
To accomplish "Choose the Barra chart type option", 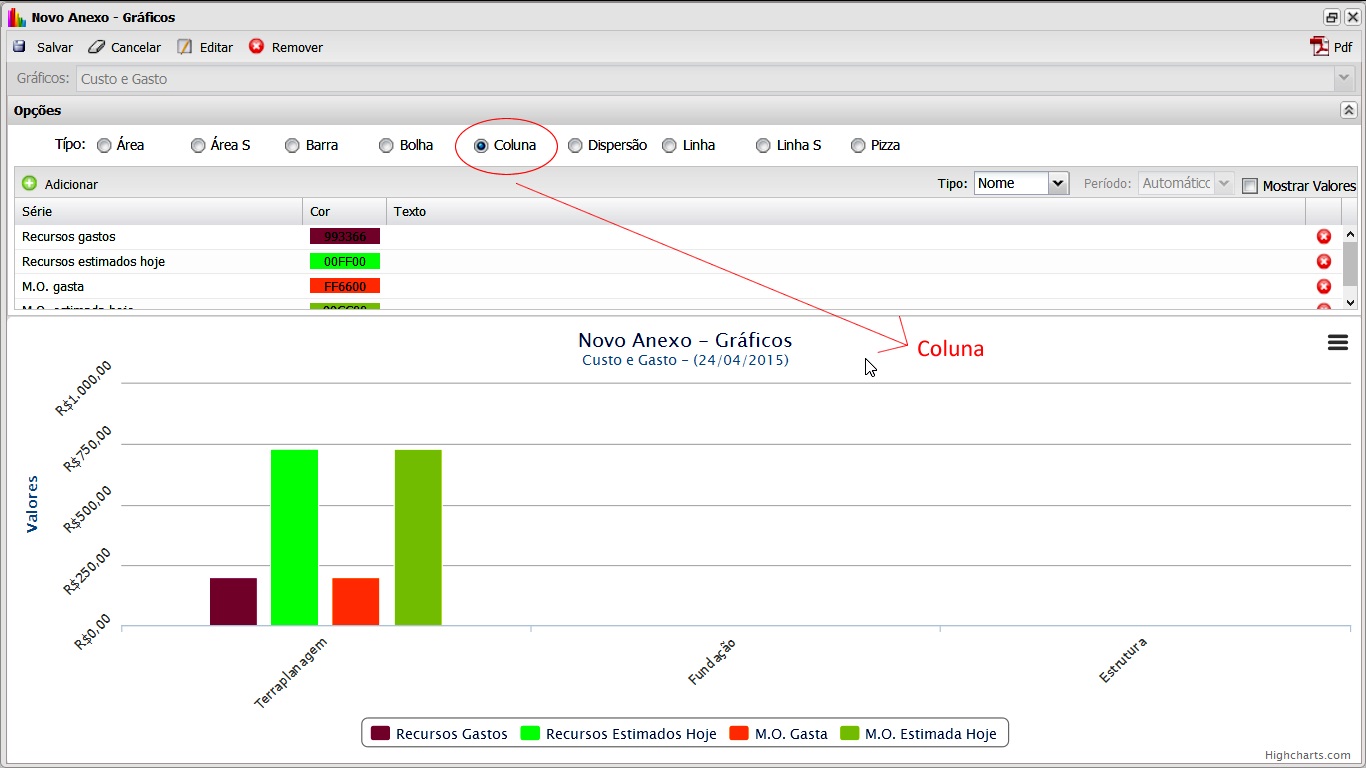I will 292,146.
